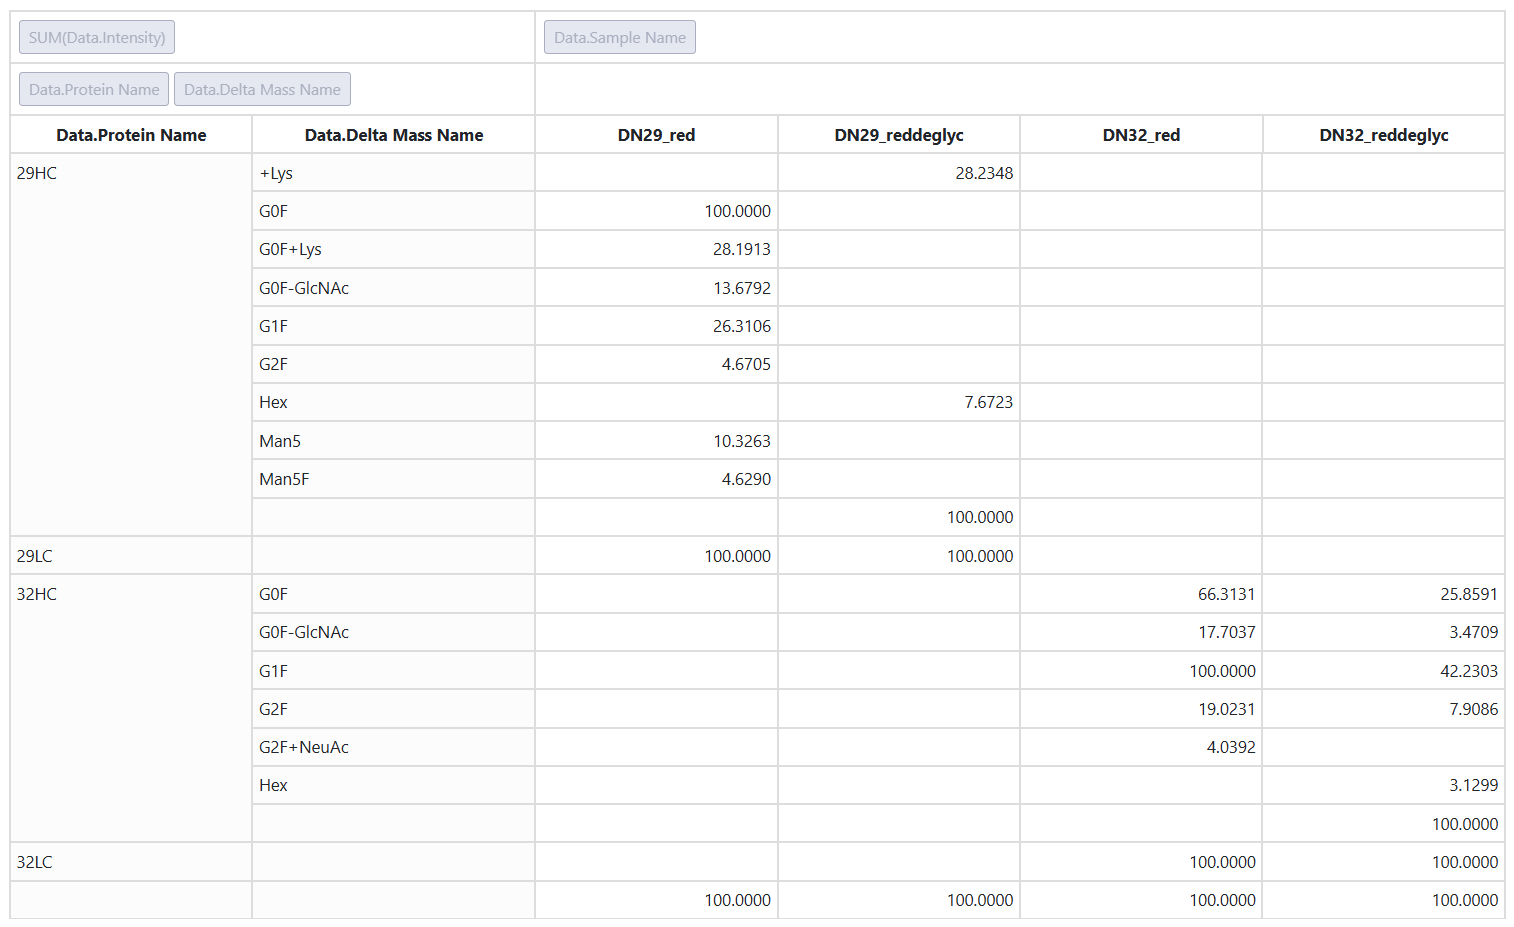Select the cell with value 28.2348
Viewport: 1514px width, 927px height.
tap(899, 173)
